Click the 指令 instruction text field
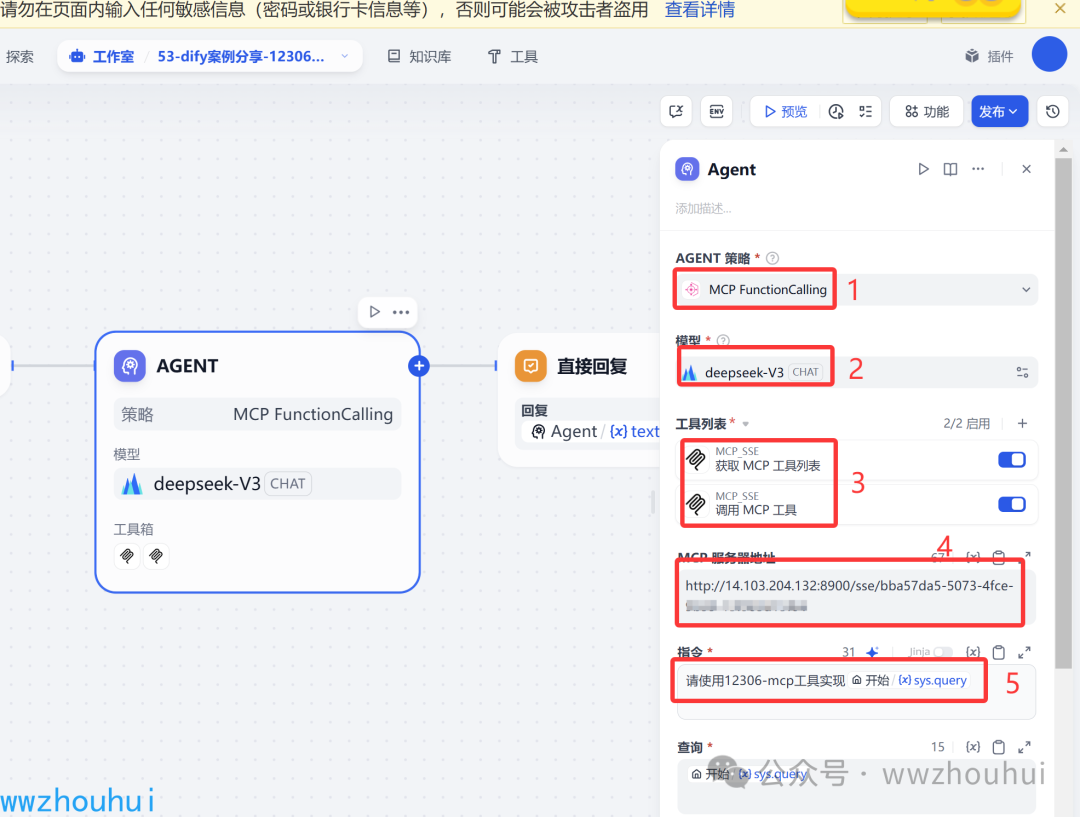 tap(856, 692)
